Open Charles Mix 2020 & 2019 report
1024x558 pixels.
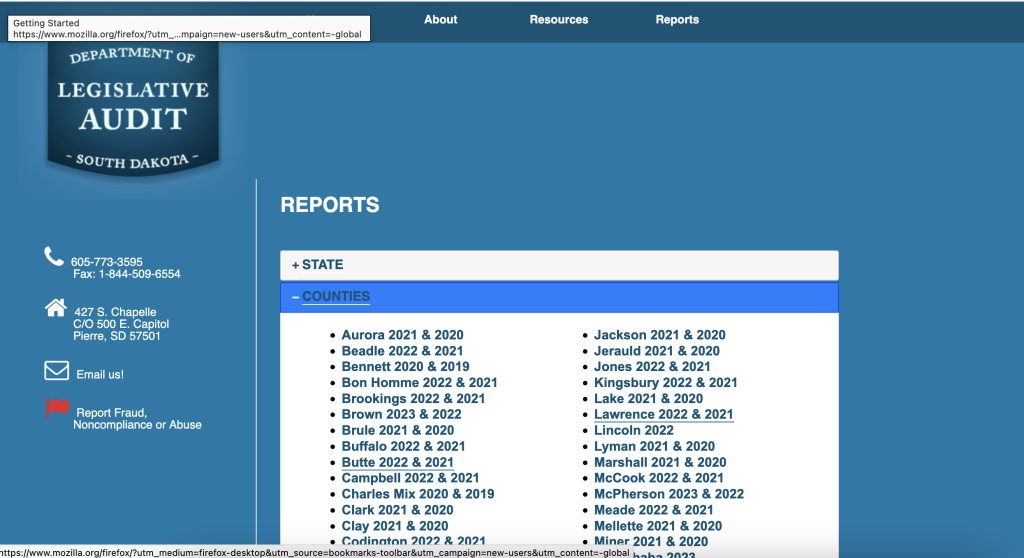417,494
